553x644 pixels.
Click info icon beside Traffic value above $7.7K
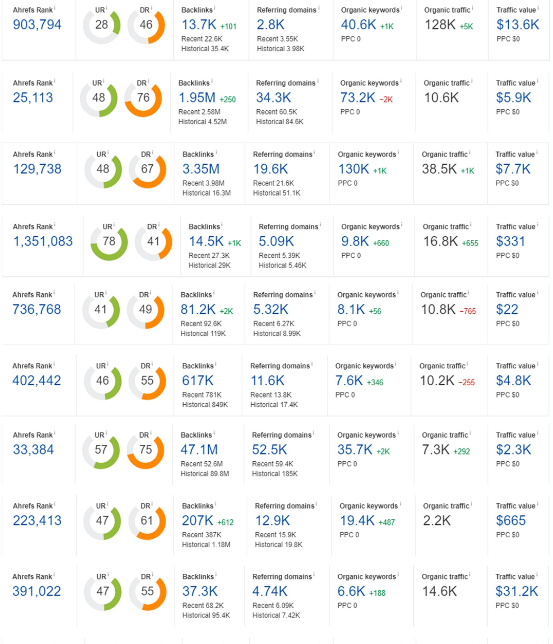click(x=537, y=152)
